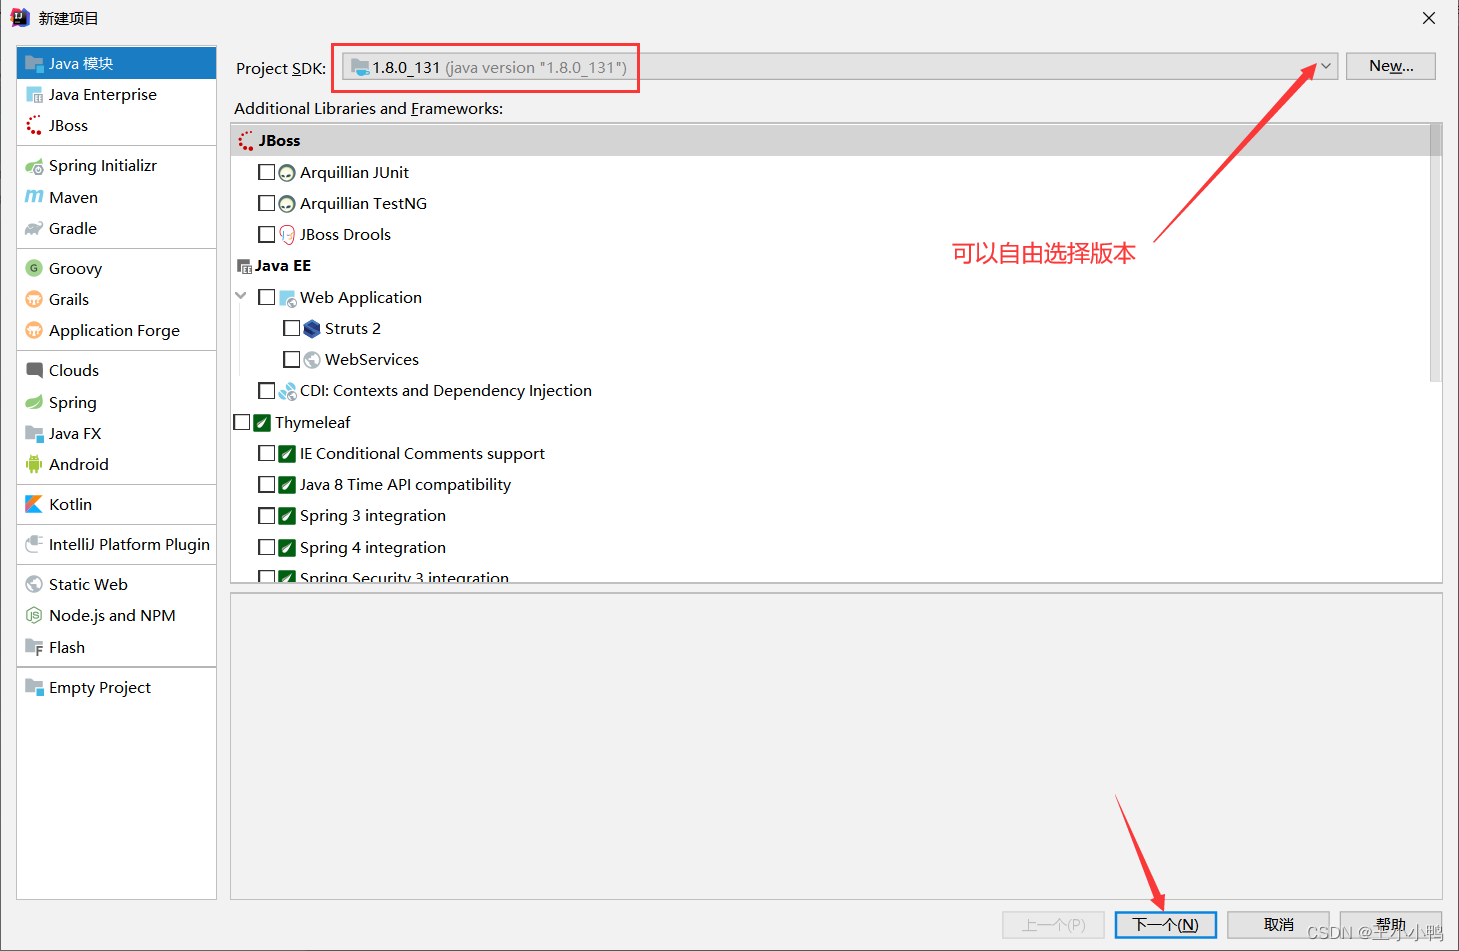Viewport: 1459px width, 951px height.
Task: Click the Node.js and NPM icon
Action: (34, 616)
